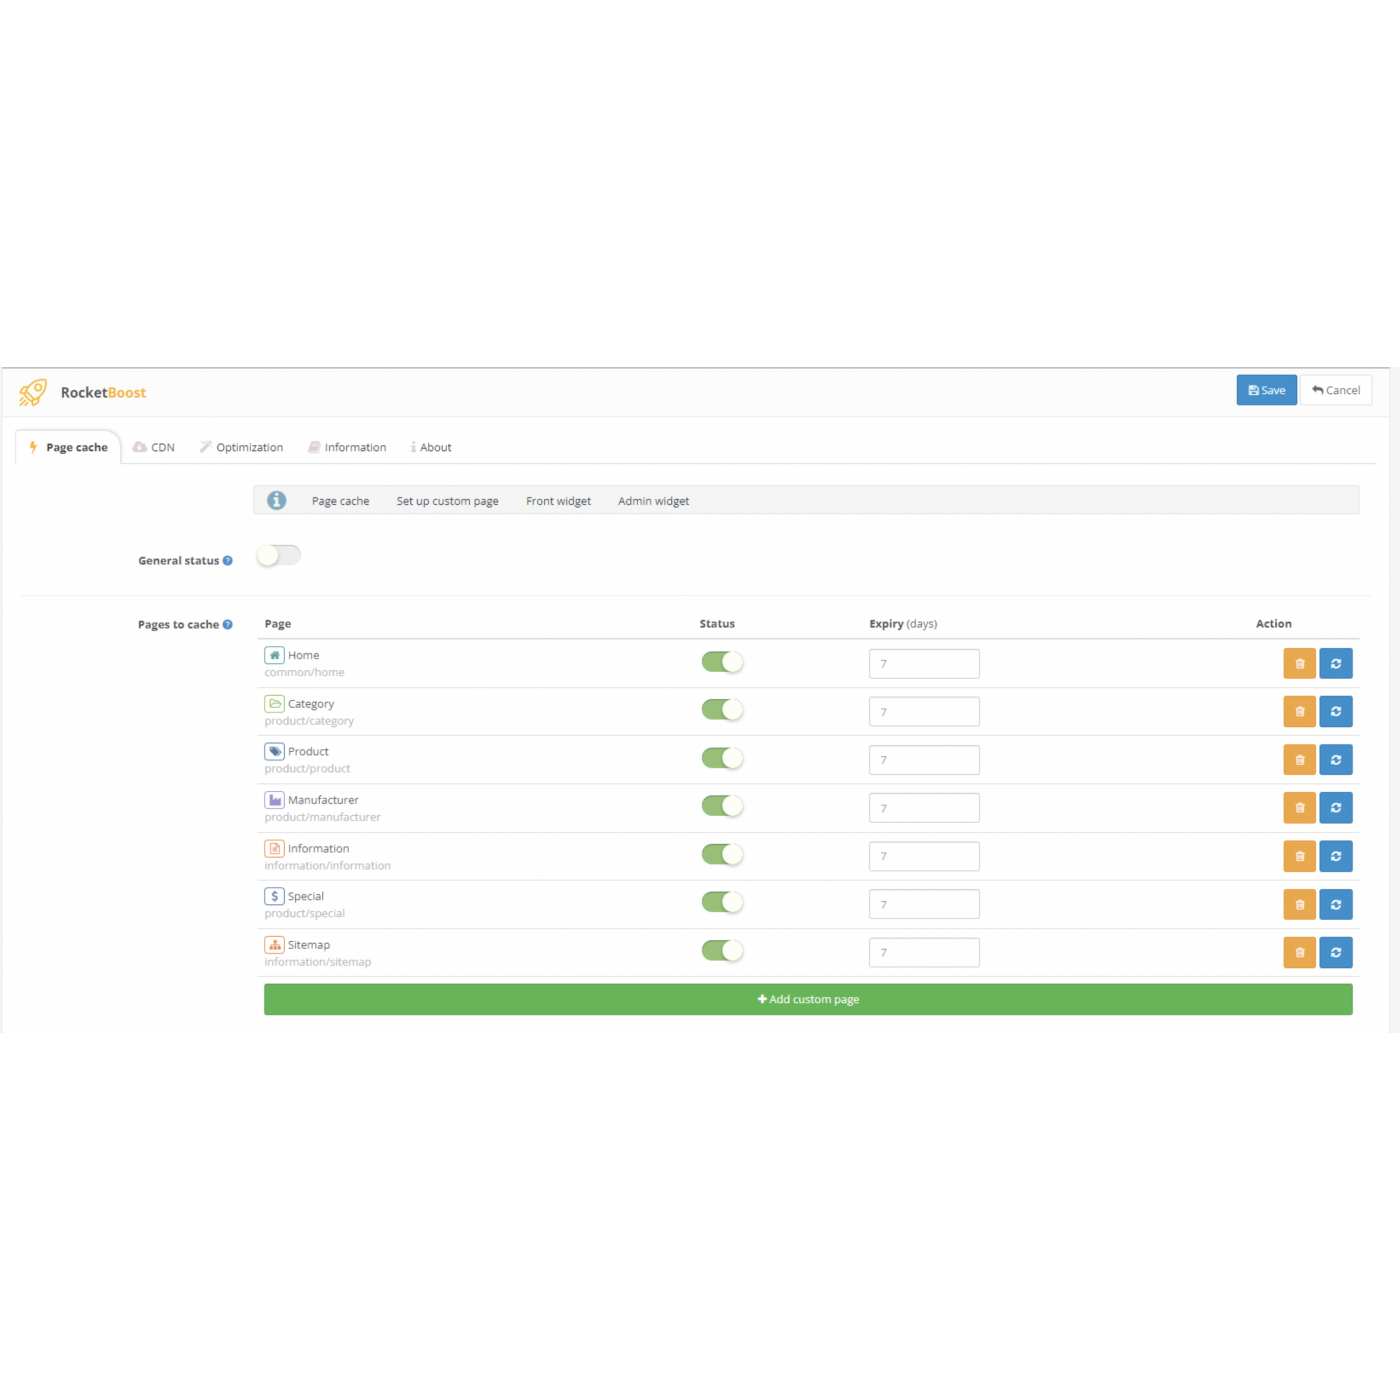Switch to the CDN tab
Viewport: 1400px width, 1400px height.
[x=154, y=448]
